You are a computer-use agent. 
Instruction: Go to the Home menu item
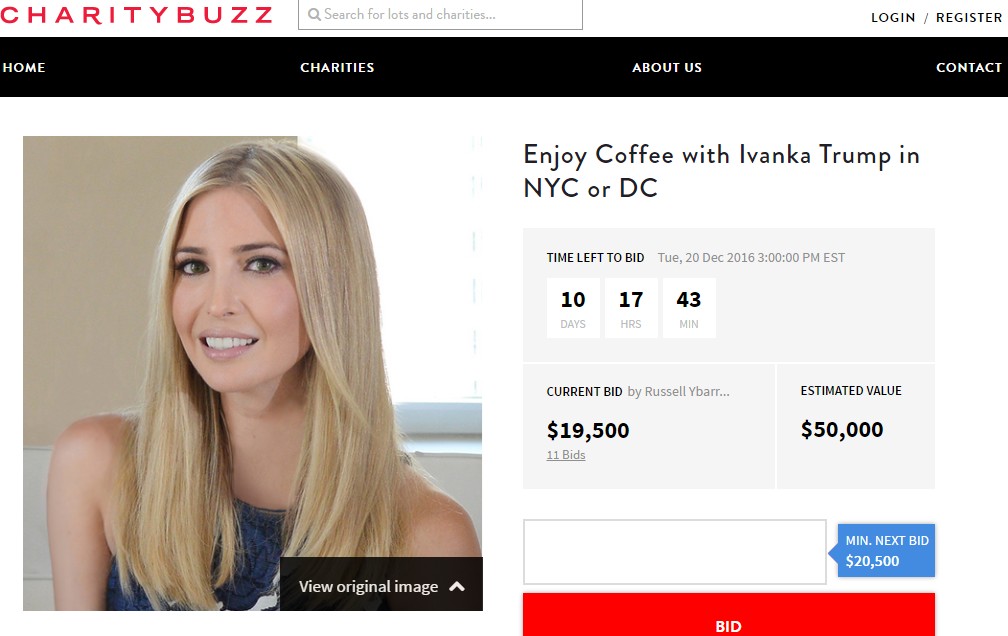click(24, 68)
